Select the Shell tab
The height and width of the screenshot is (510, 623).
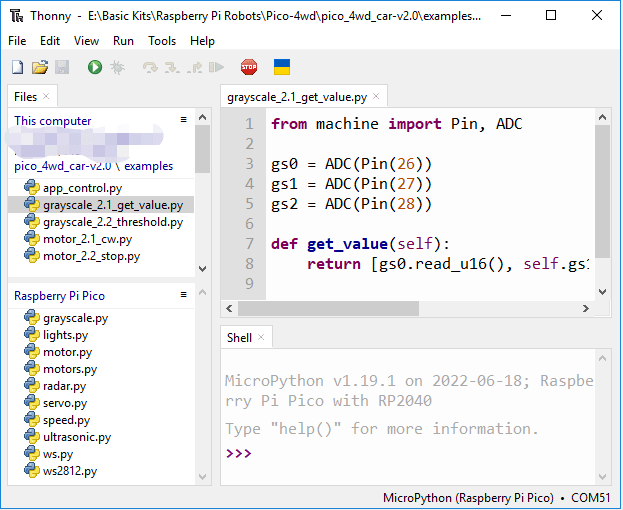coord(239,338)
